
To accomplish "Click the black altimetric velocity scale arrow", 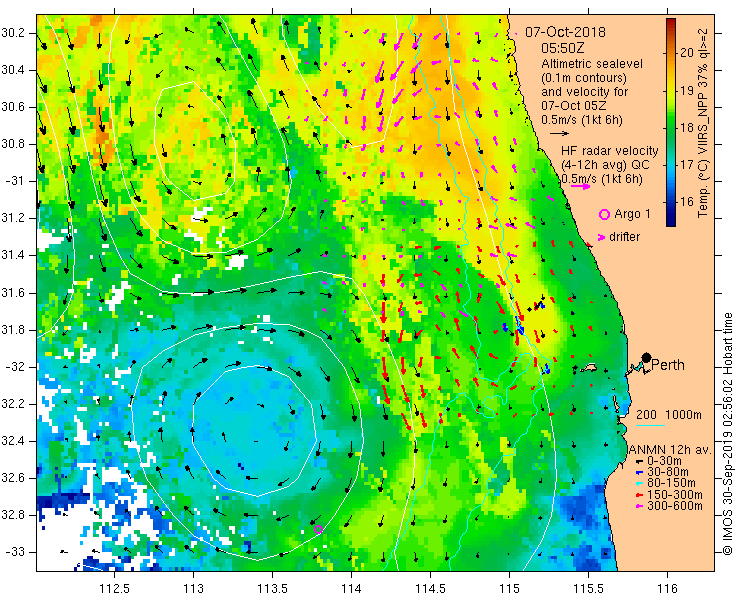I will tap(560, 134).
